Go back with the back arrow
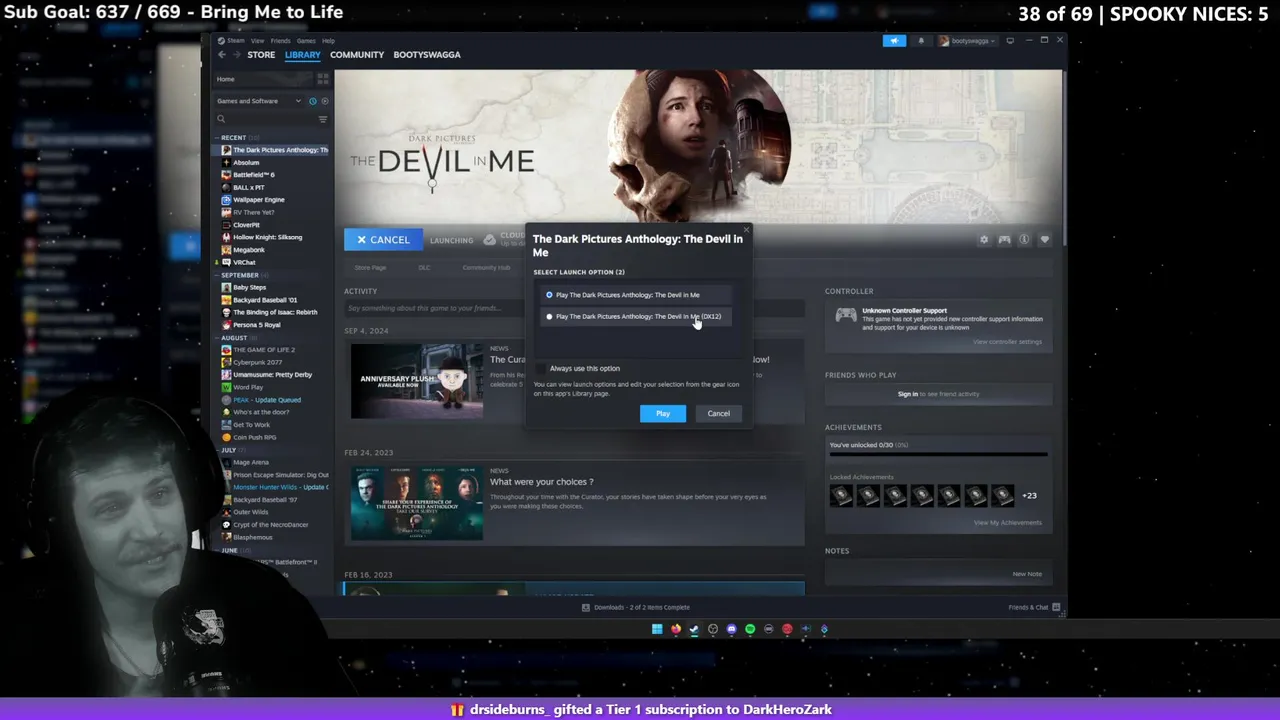 (x=222, y=55)
